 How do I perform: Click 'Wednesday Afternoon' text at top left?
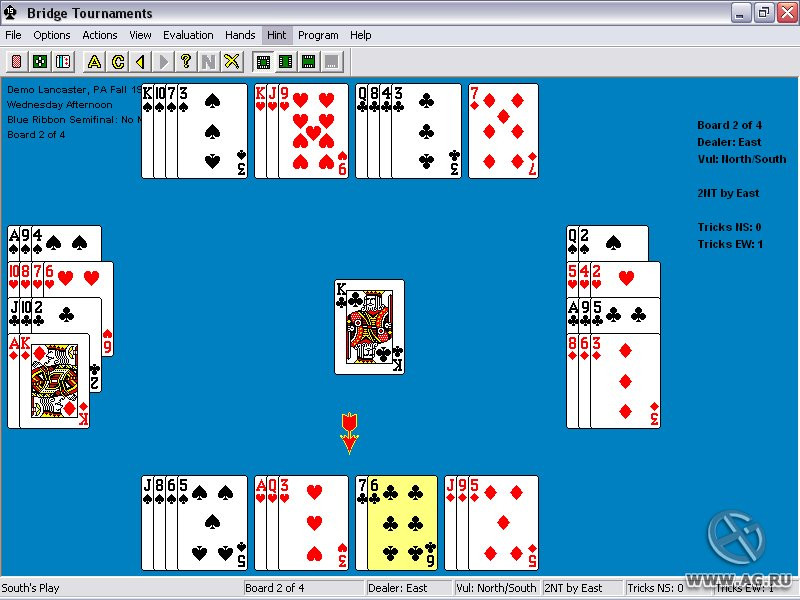60,105
